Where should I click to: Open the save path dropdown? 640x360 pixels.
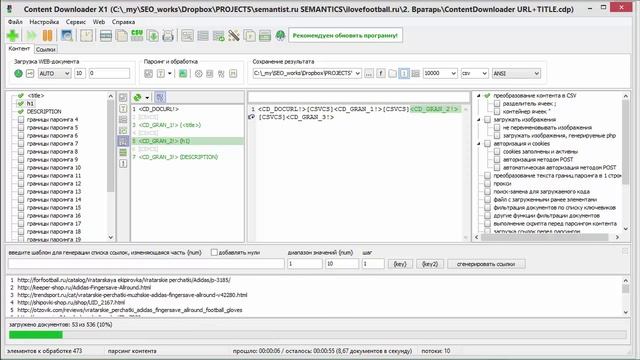tap(358, 73)
